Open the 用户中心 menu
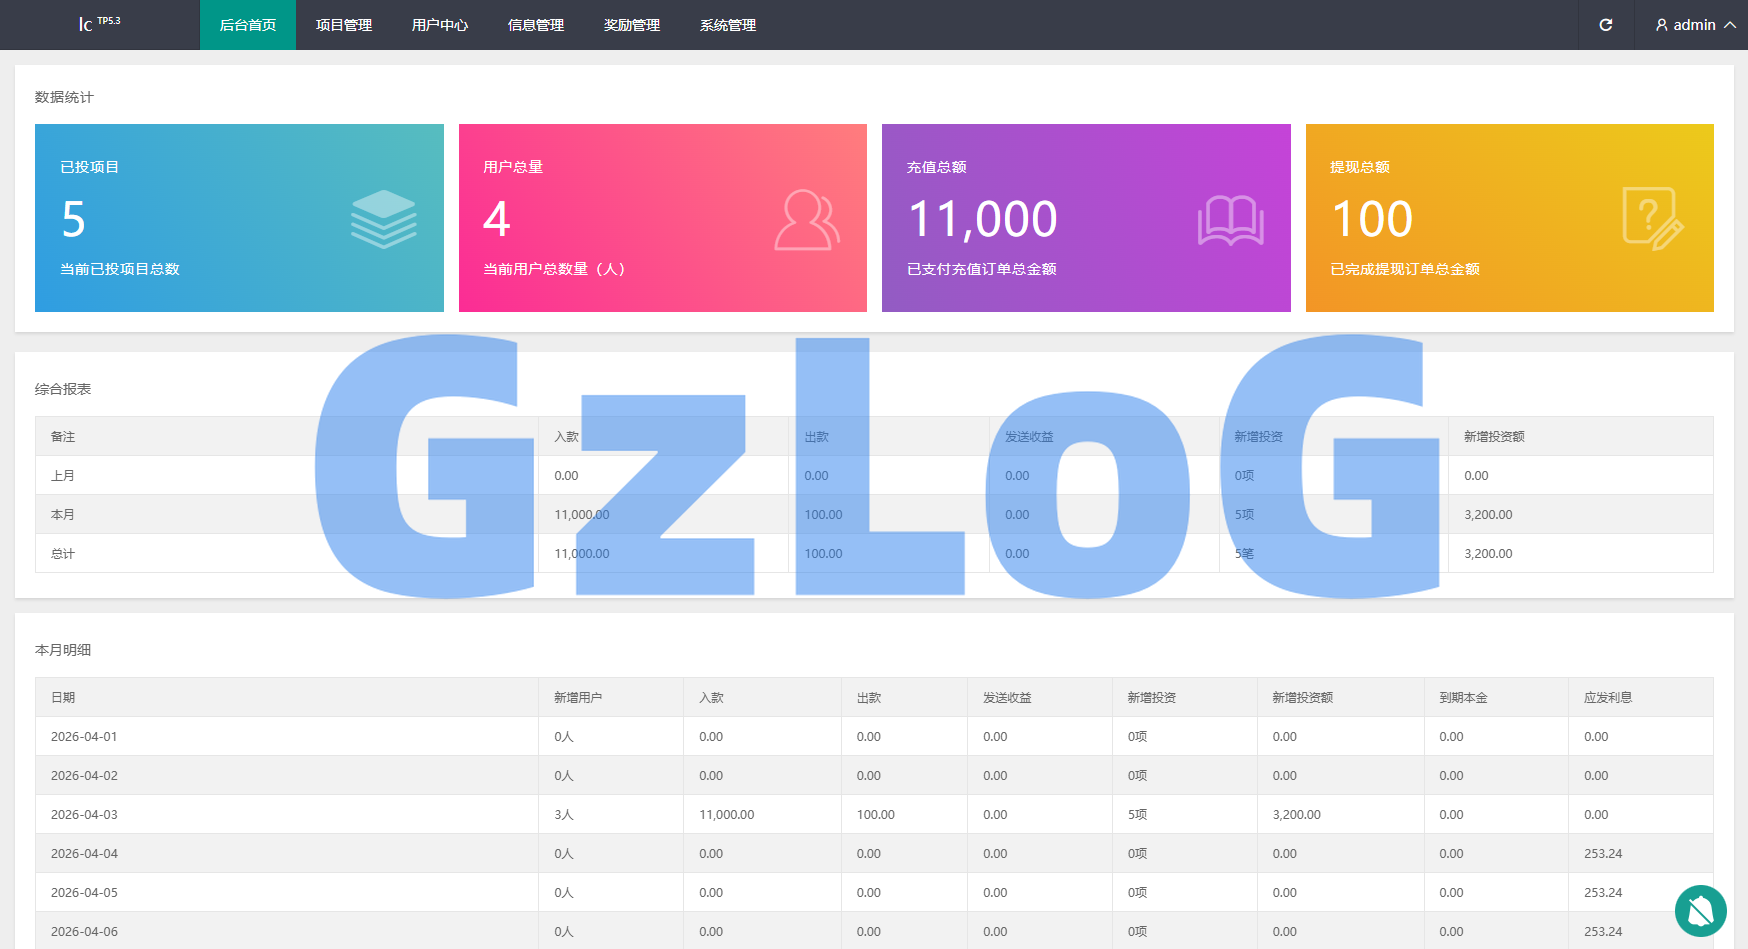 pos(440,25)
